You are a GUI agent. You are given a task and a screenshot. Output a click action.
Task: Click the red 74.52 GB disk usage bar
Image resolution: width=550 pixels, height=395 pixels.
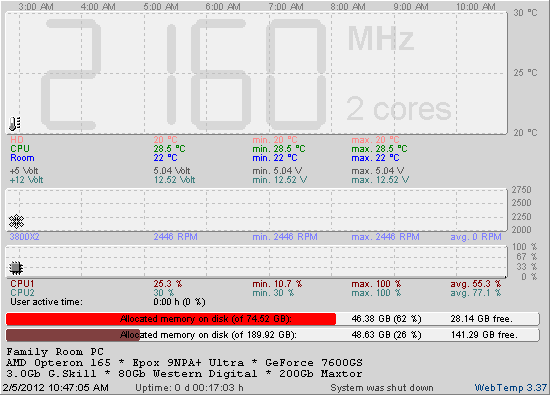171,319
